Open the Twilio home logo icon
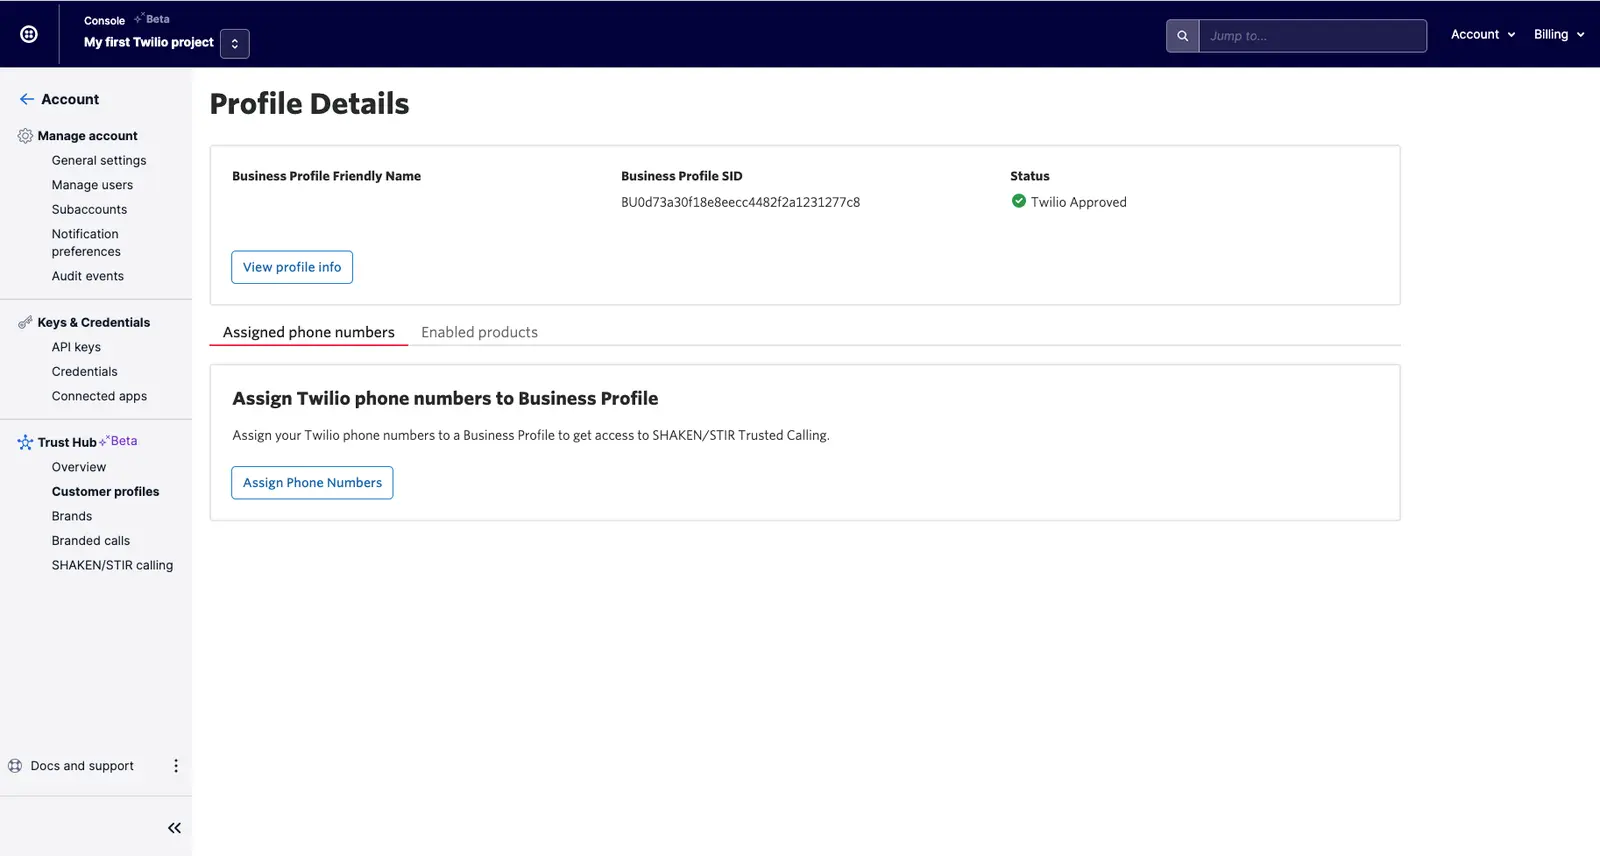 (x=29, y=34)
